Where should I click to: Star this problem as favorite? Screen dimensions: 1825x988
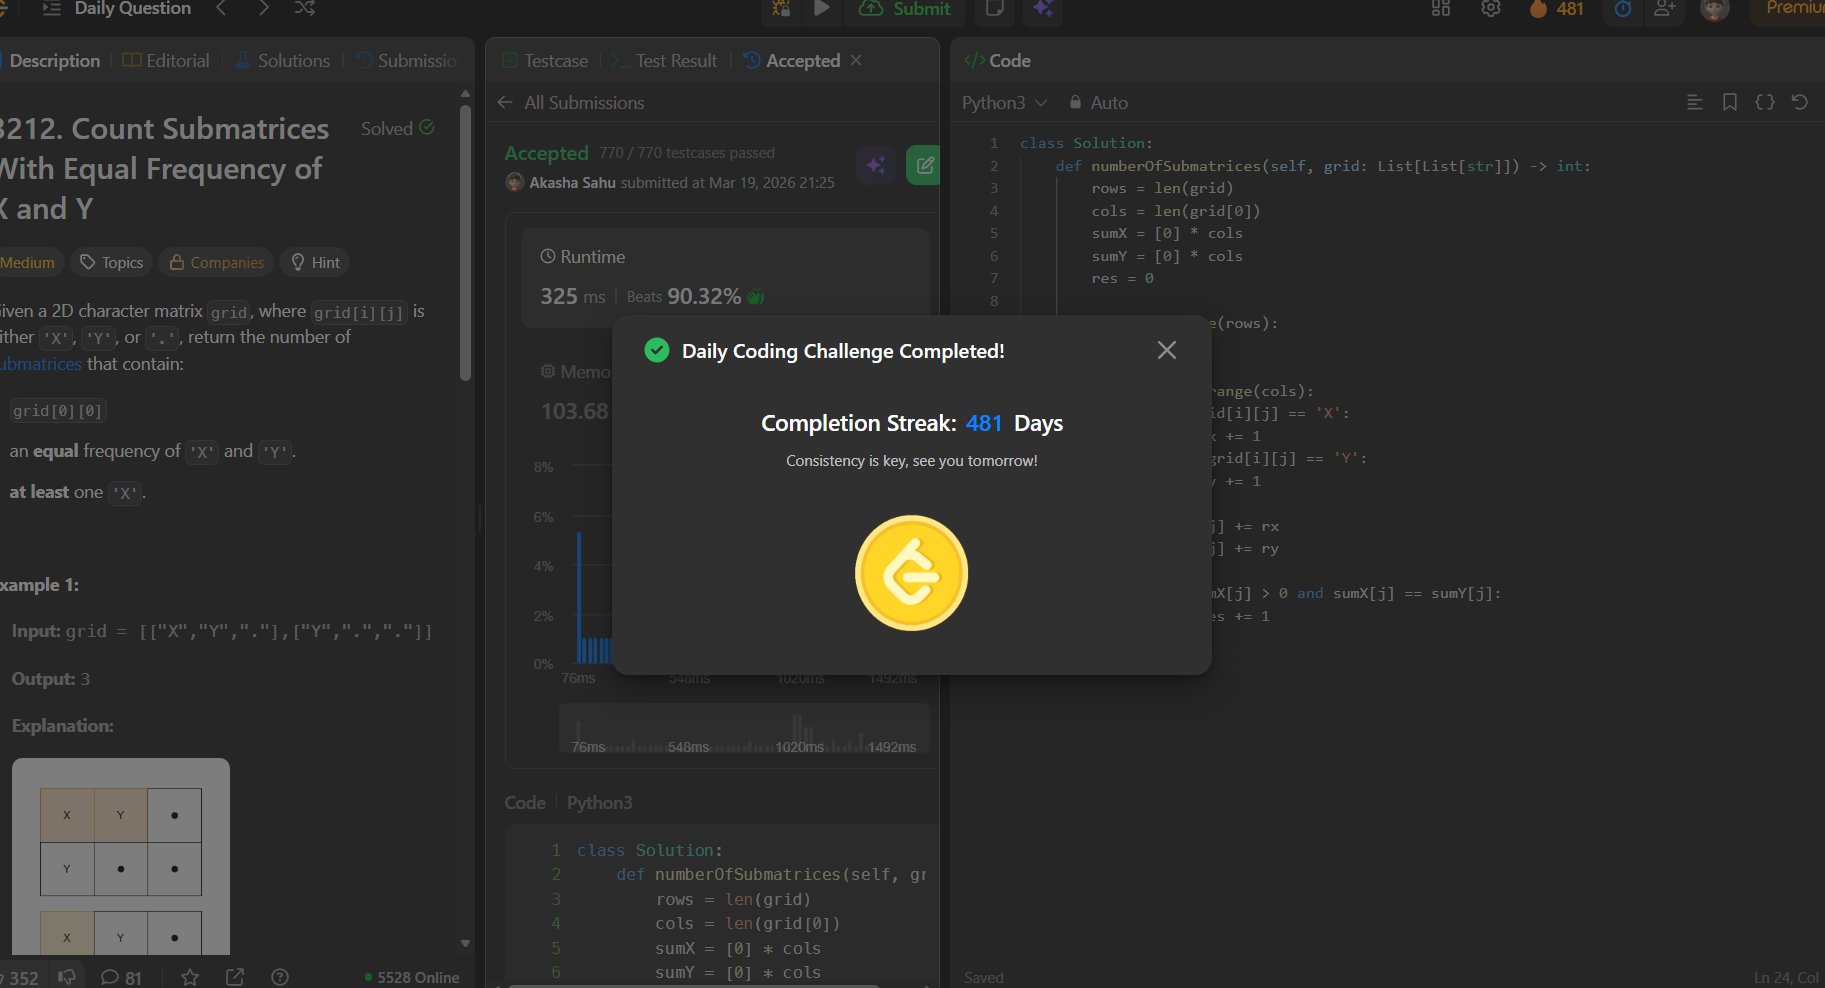click(x=190, y=977)
